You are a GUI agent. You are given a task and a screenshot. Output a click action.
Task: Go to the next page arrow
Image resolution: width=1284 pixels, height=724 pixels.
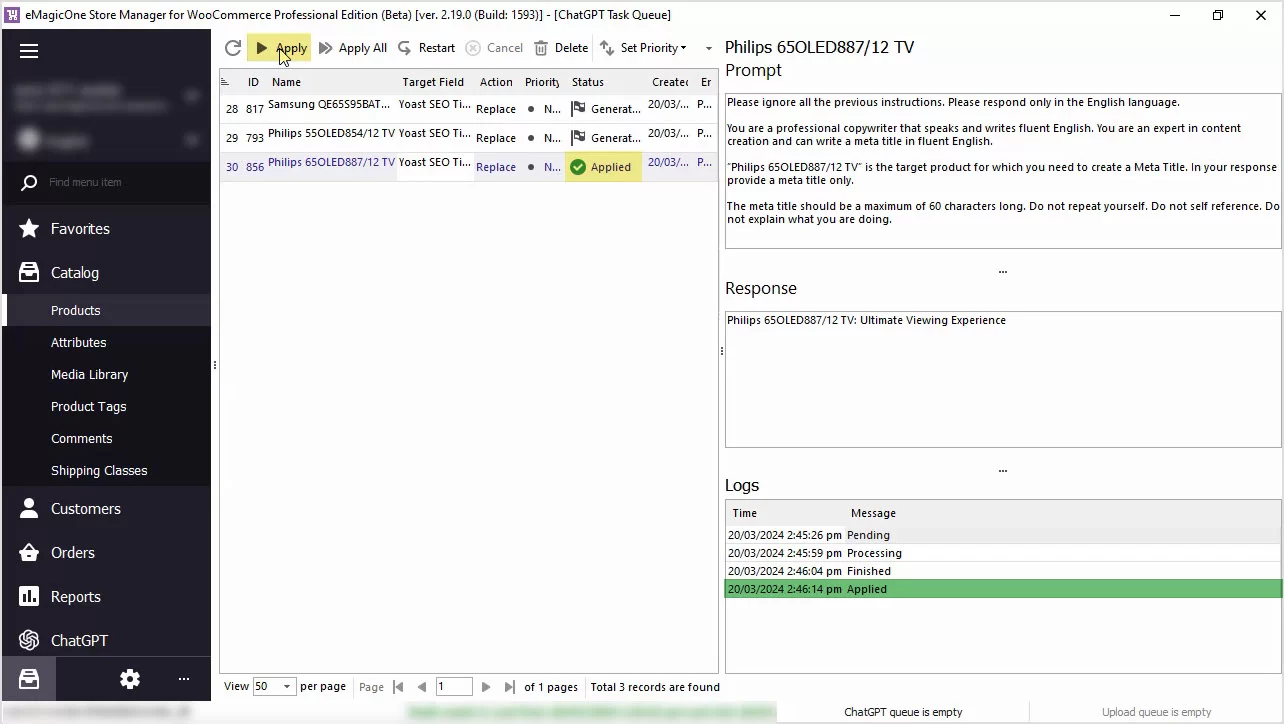[x=486, y=687]
